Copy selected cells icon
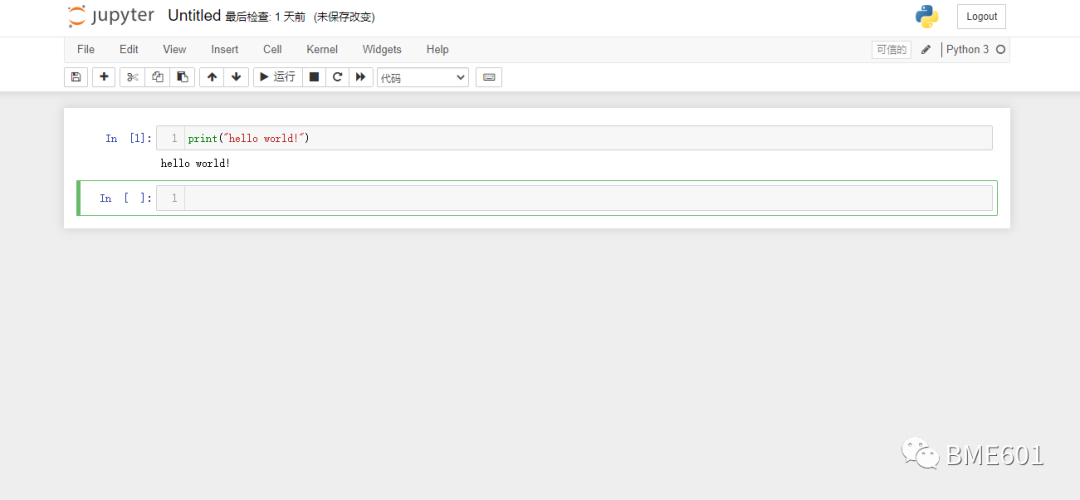 (158, 77)
